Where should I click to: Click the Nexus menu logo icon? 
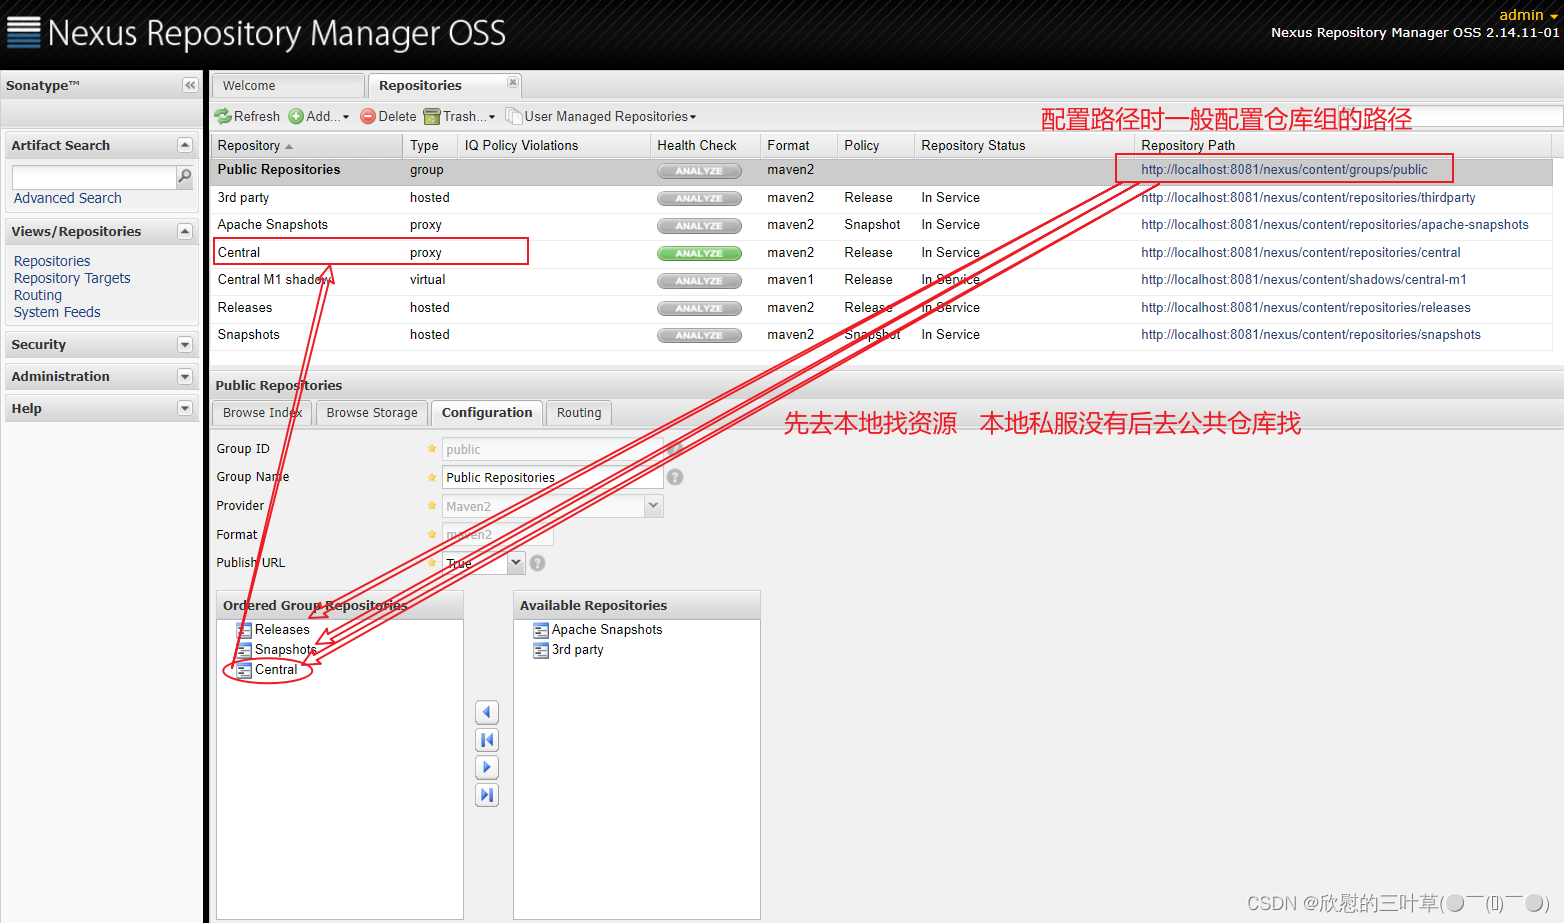click(x=24, y=32)
